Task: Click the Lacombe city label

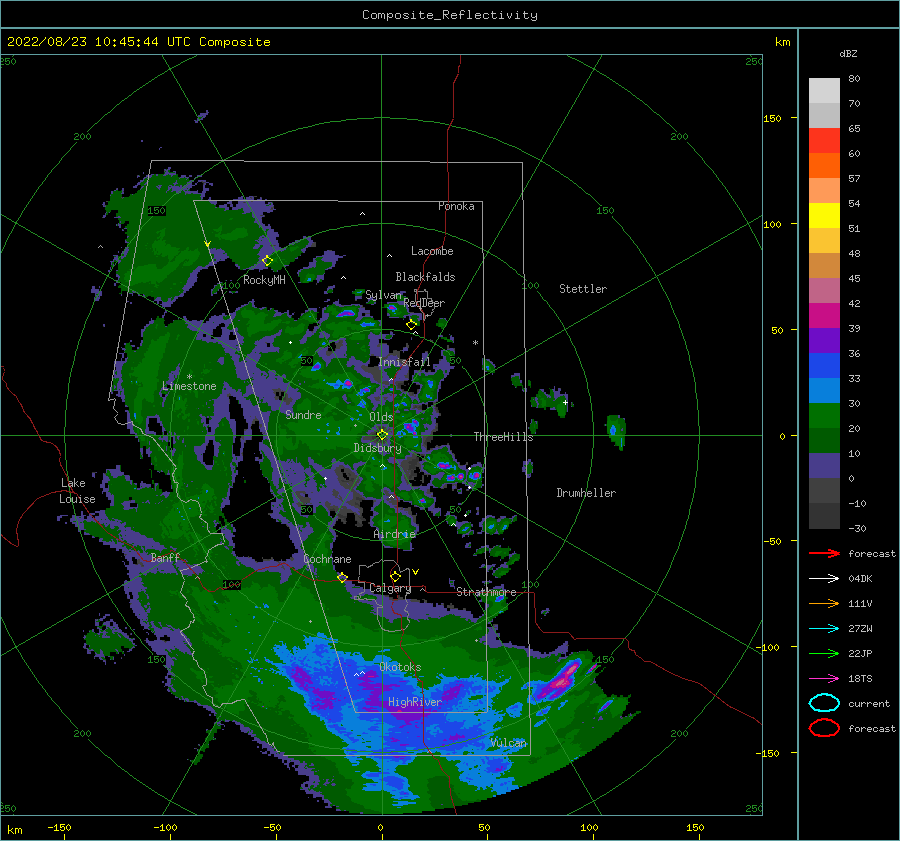Action: point(432,251)
